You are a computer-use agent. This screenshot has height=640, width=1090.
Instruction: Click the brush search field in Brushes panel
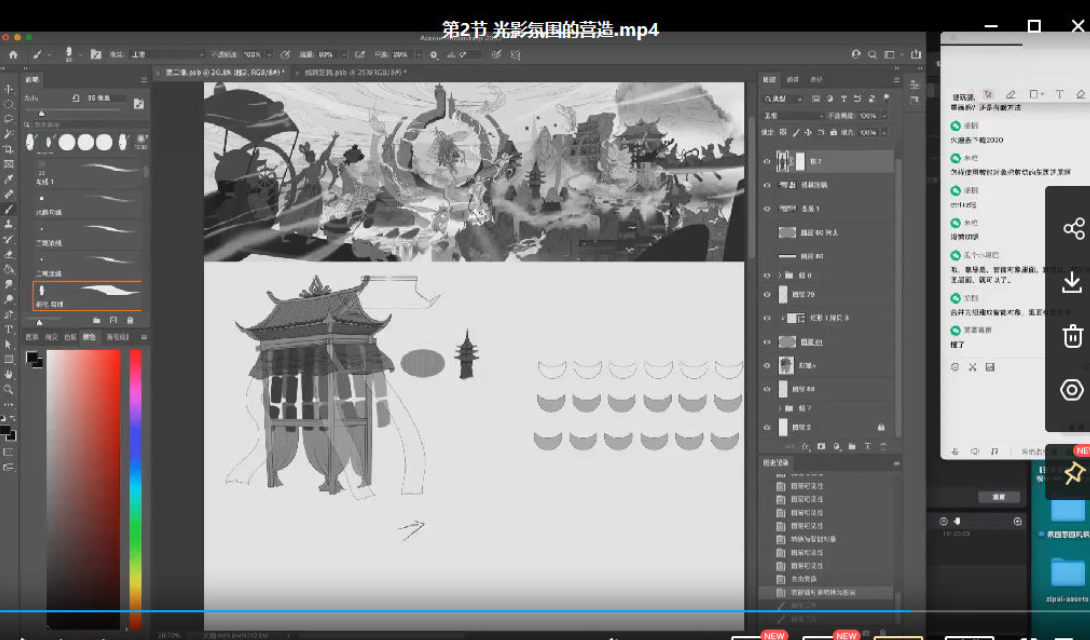coord(86,124)
